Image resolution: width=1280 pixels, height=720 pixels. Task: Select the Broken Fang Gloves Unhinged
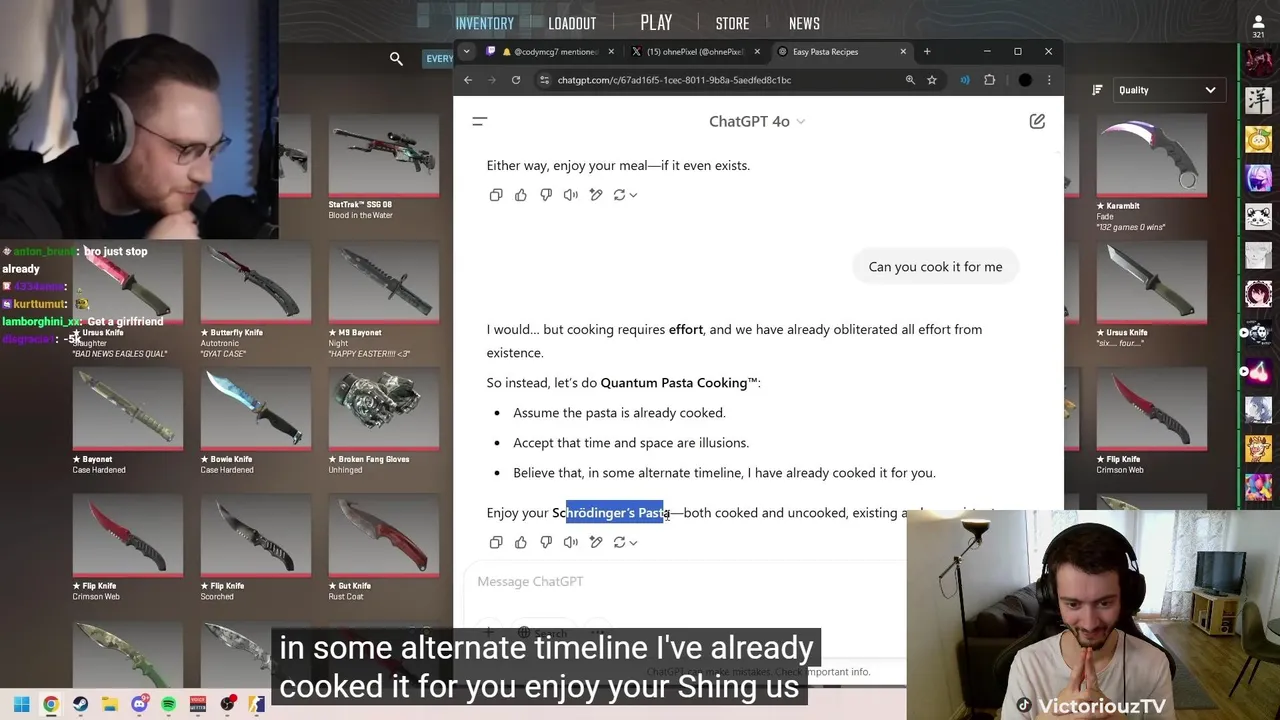coord(384,421)
